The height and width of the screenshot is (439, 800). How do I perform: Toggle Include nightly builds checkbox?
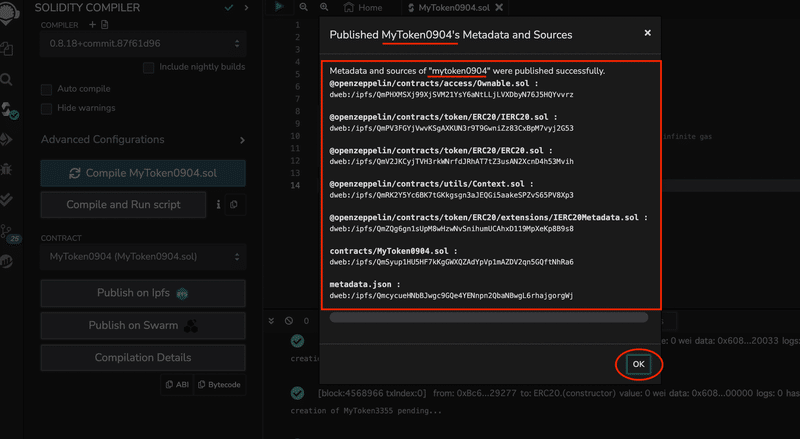pos(148,67)
